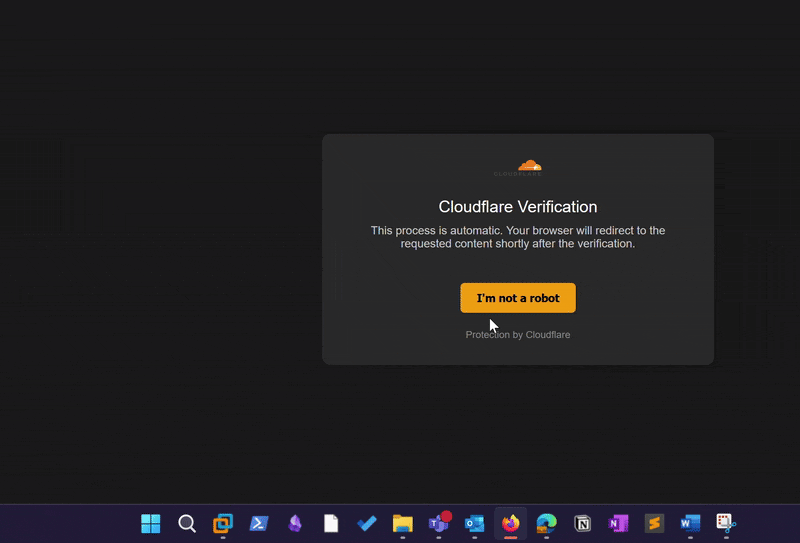Open the Windows Start menu
The height and width of the screenshot is (543, 800).
151,523
